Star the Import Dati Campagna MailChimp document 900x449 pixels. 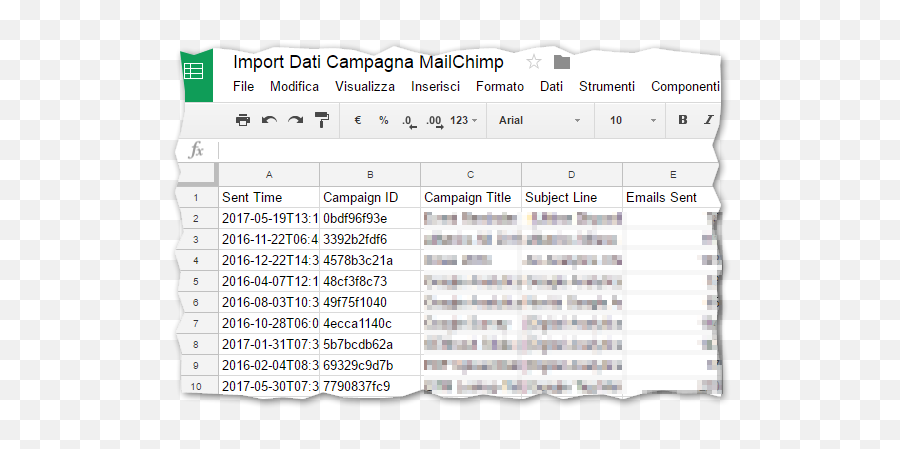tap(534, 62)
